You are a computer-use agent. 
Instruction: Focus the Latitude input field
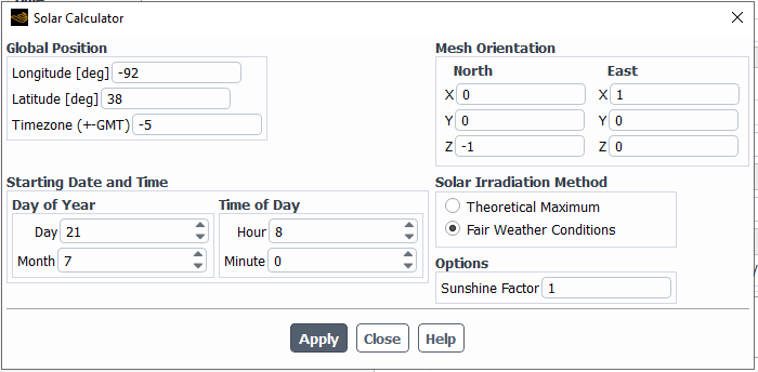pos(166,99)
